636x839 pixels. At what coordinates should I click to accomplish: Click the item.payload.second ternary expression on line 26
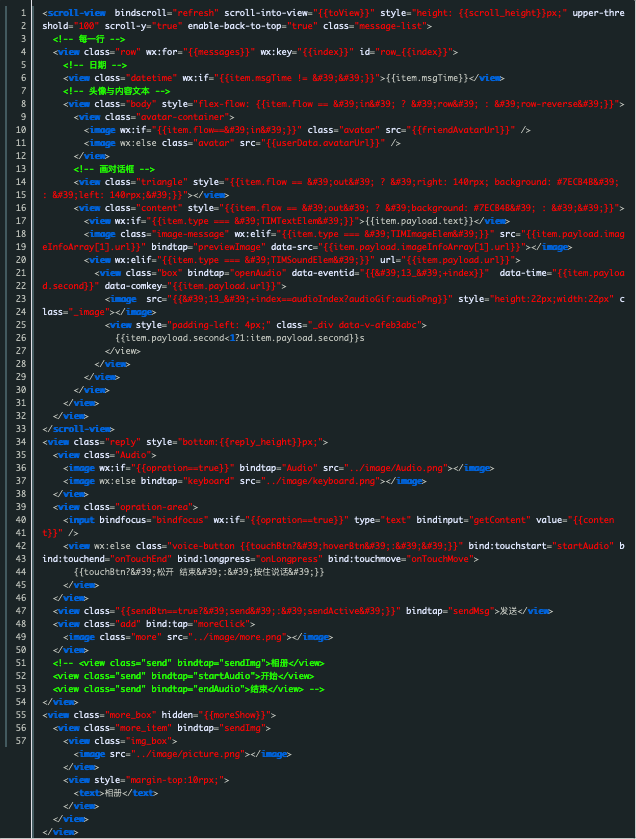pyautogui.click(x=240, y=338)
